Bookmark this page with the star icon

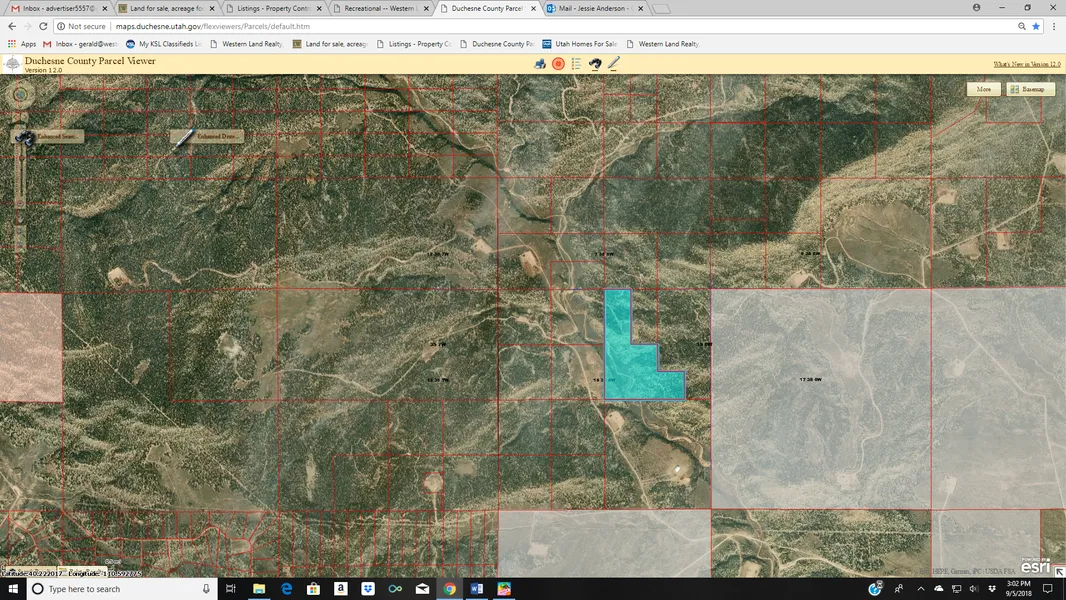[1036, 26]
